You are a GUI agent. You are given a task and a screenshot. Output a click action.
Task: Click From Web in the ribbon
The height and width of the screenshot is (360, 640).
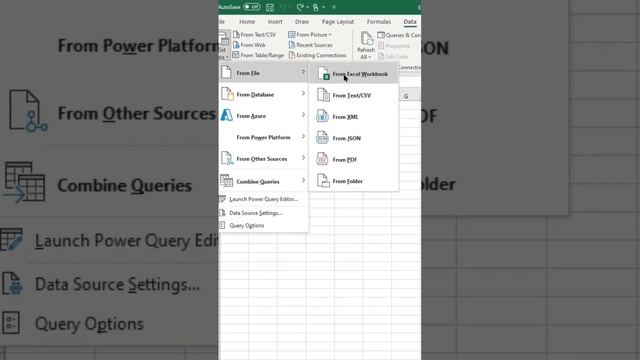(249, 45)
